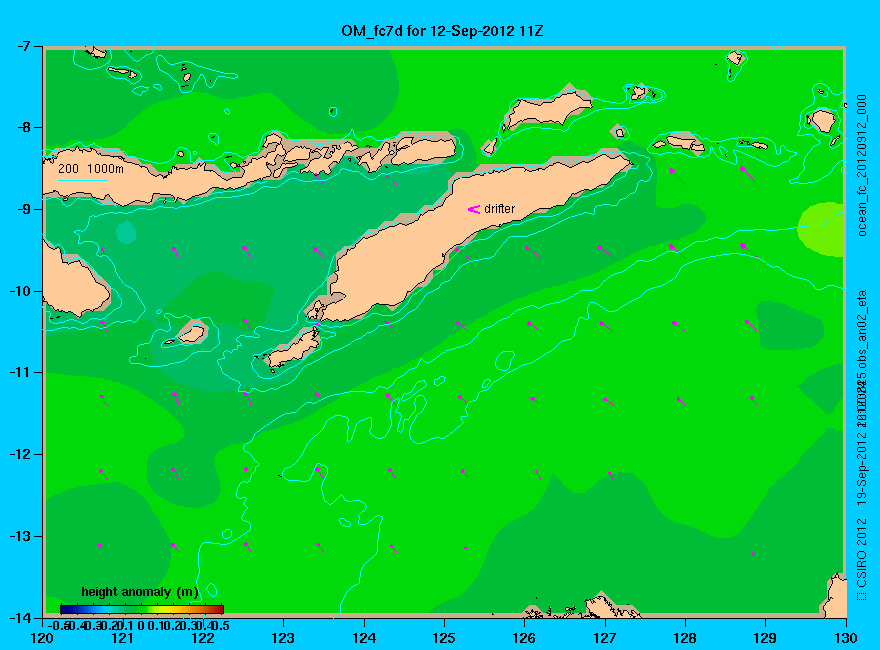Click the latitude label "-8"
Image resolution: width=880 pixels, height=650 pixels.
pyautogui.click(x=25, y=127)
